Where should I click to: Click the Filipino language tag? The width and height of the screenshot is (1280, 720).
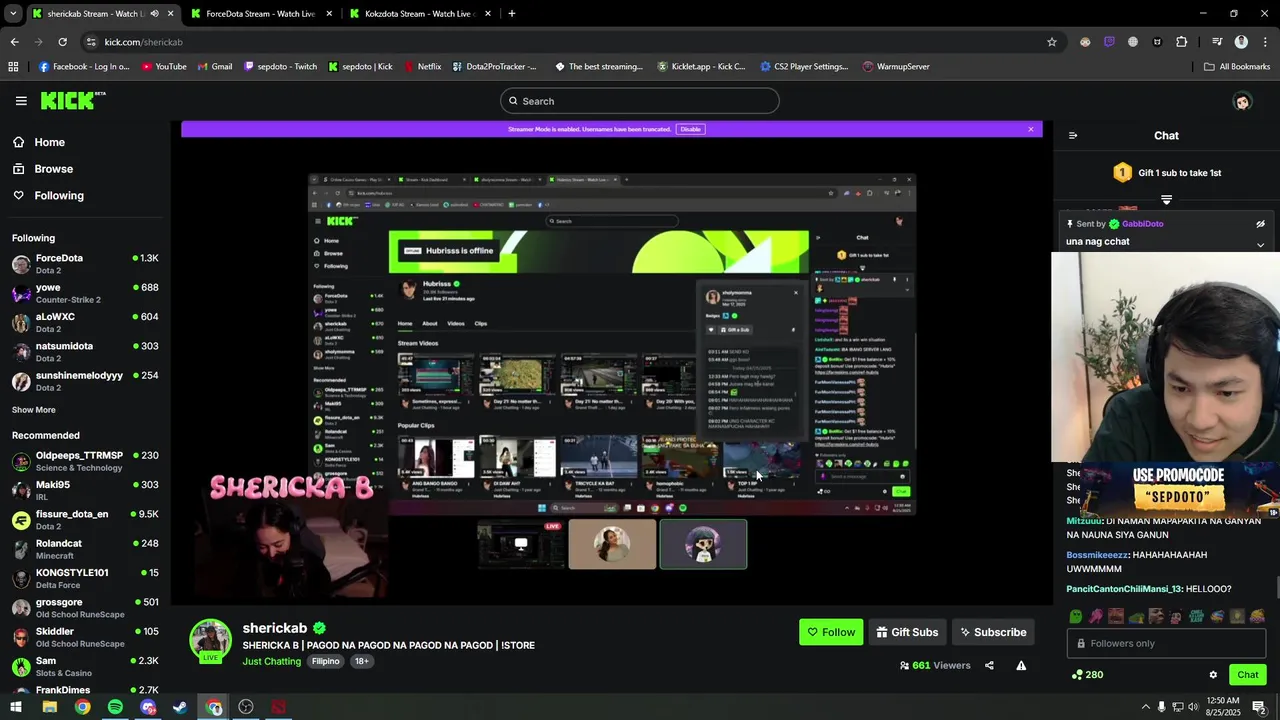pyautogui.click(x=325, y=662)
